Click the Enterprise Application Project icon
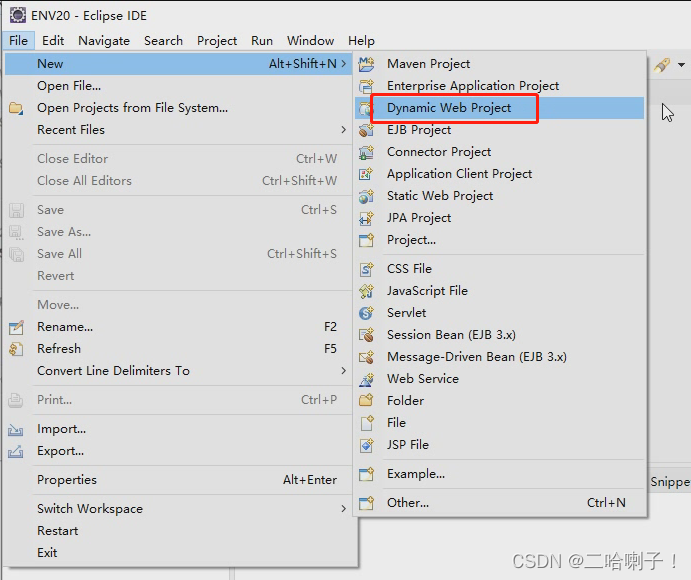 366,86
